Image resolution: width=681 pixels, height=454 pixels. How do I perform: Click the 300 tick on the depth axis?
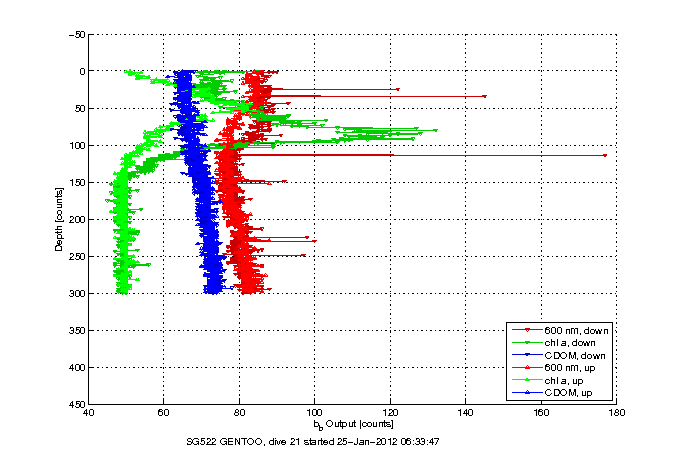pos(78,294)
